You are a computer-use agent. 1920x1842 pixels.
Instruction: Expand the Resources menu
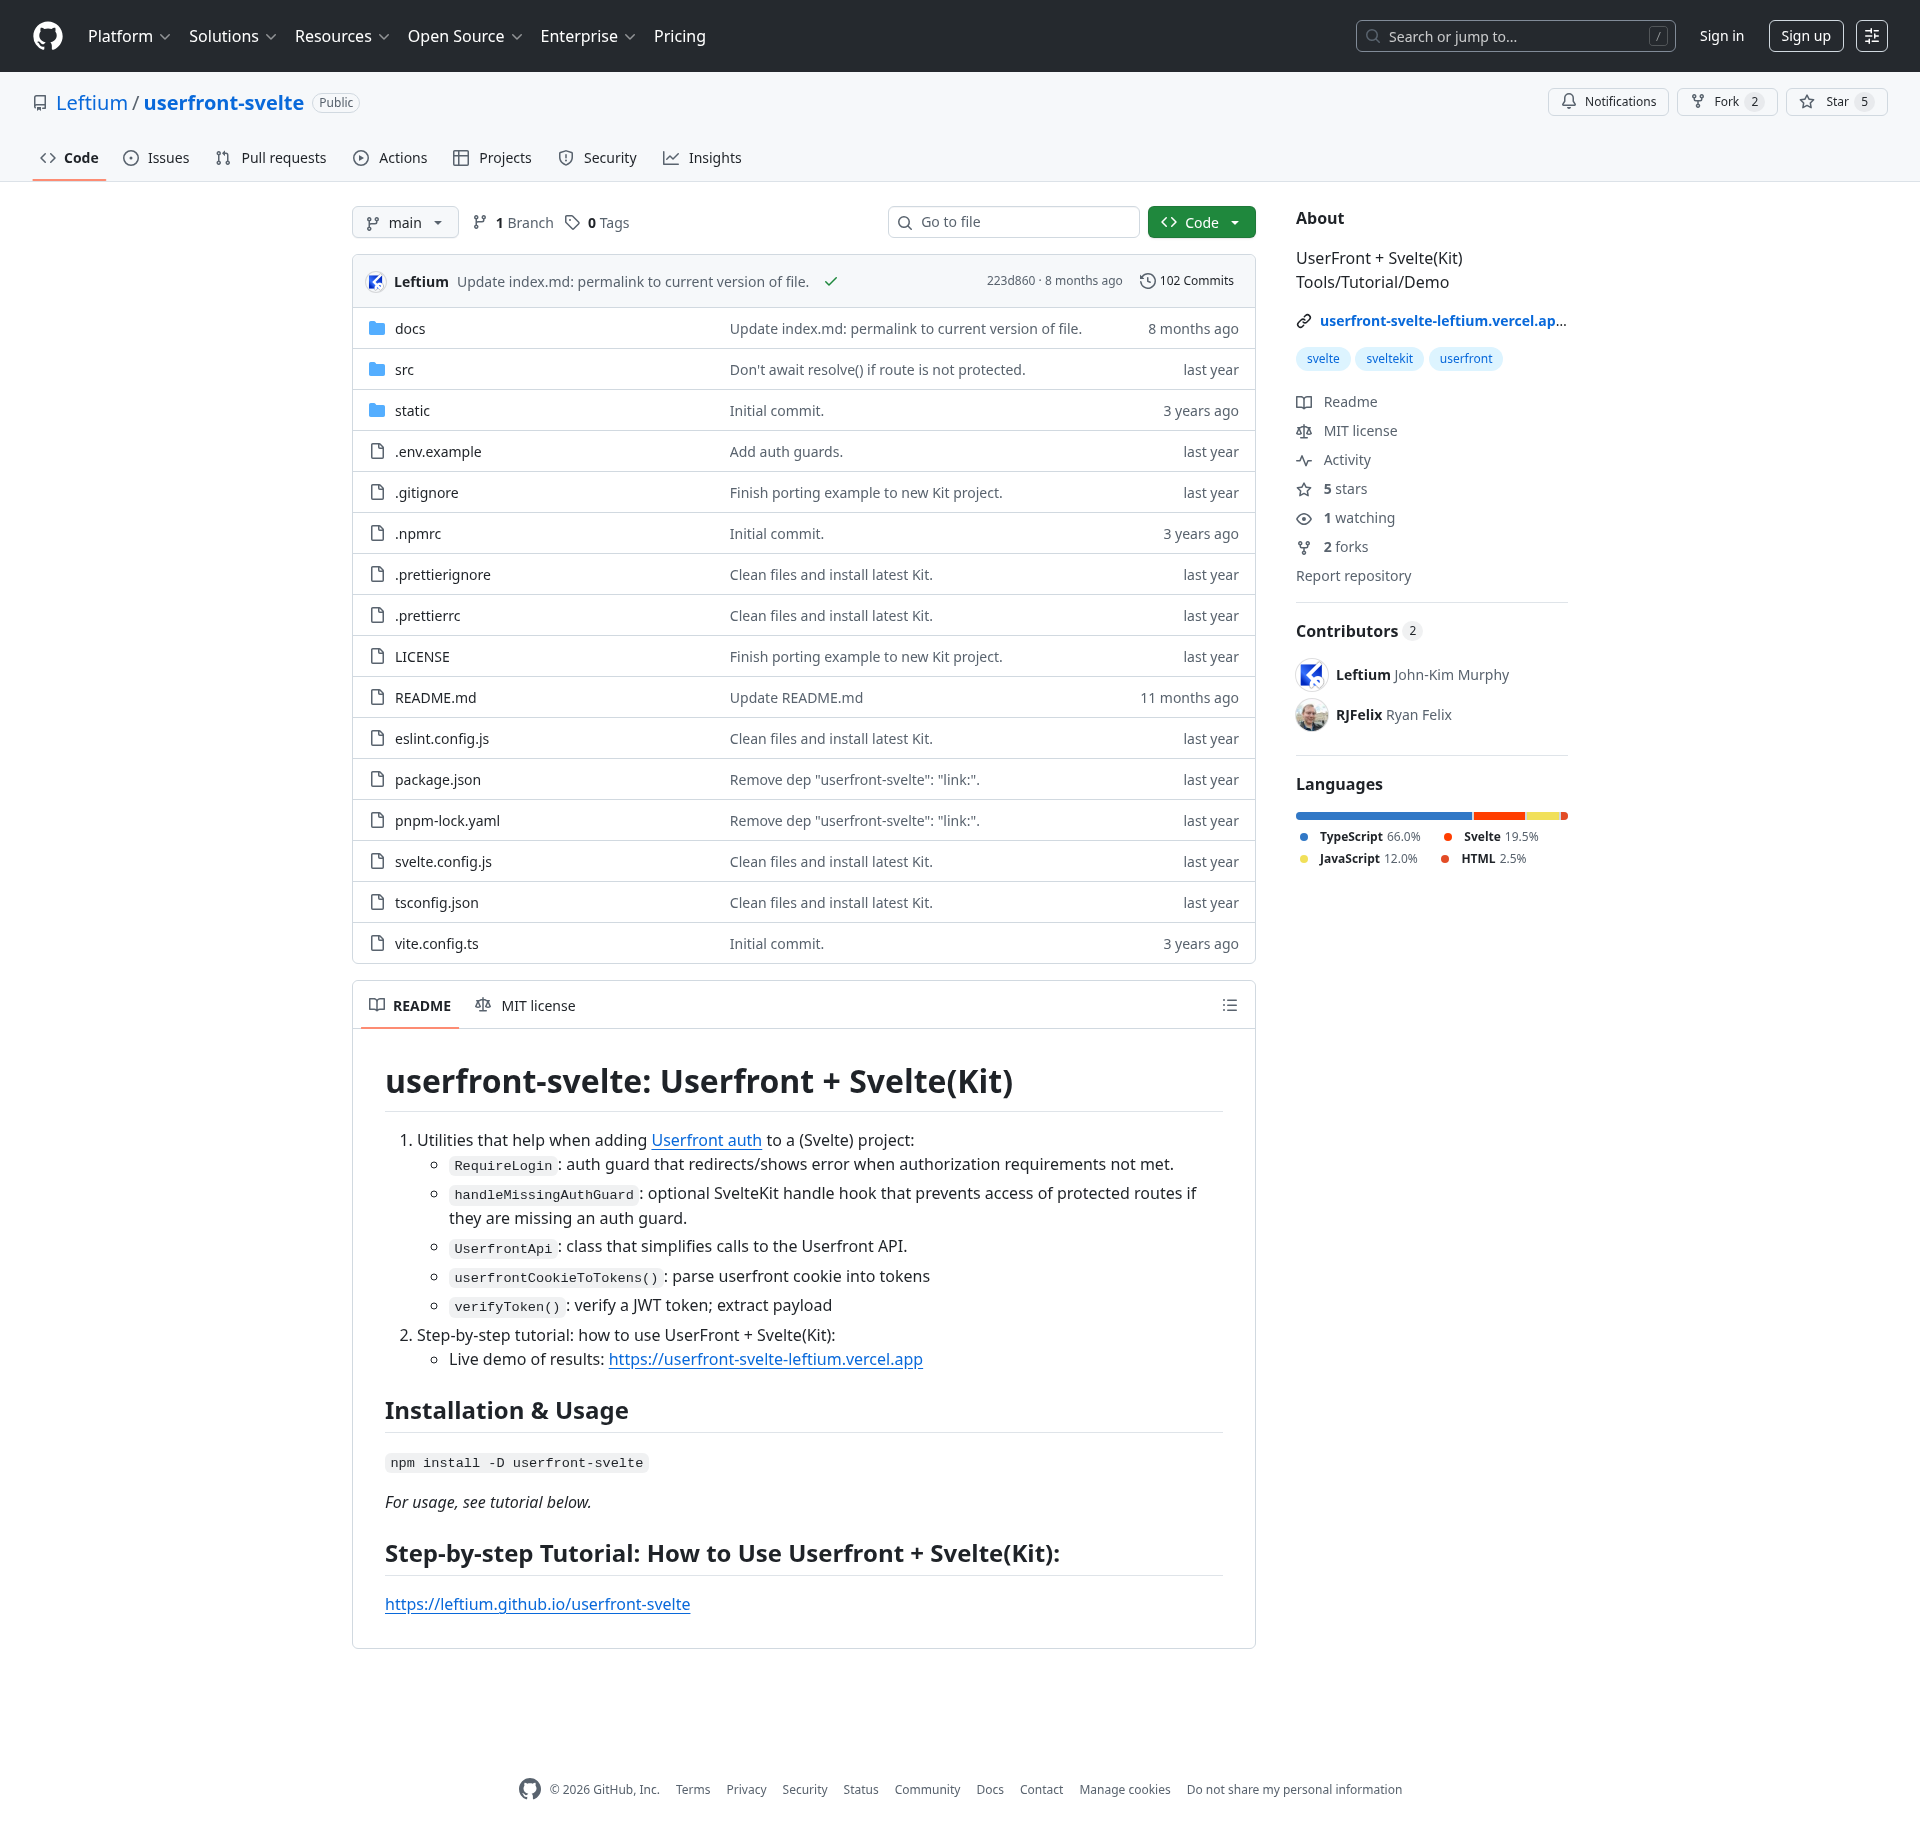point(342,36)
